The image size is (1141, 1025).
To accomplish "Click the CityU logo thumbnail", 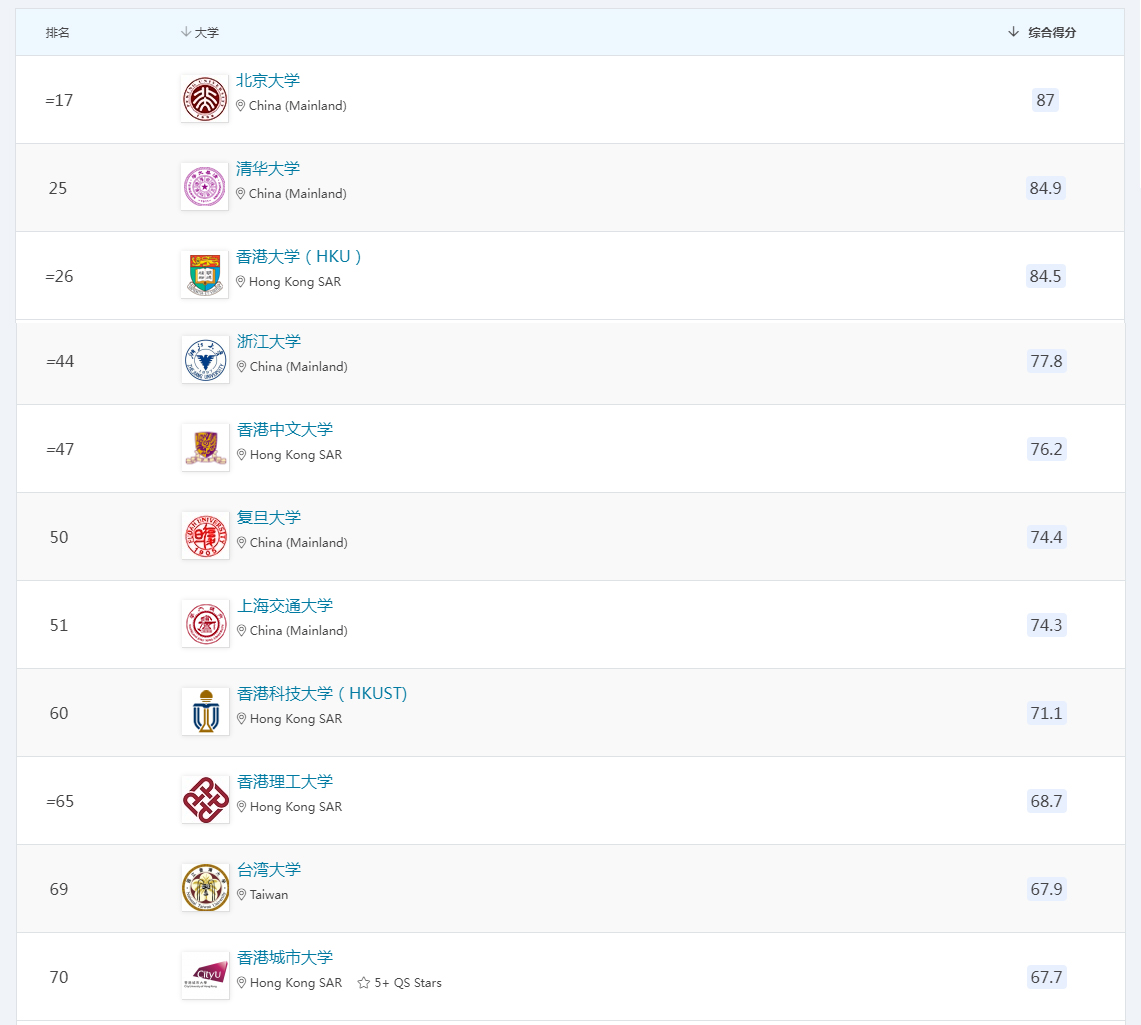I will pos(205,976).
